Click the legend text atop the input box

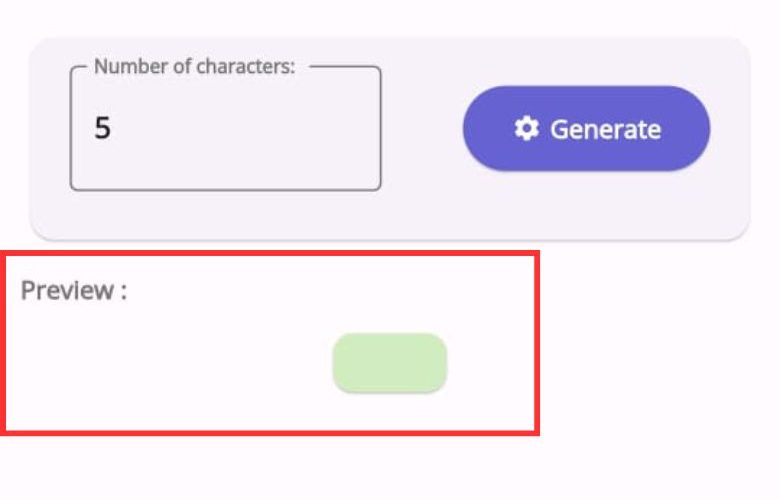[194, 68]
